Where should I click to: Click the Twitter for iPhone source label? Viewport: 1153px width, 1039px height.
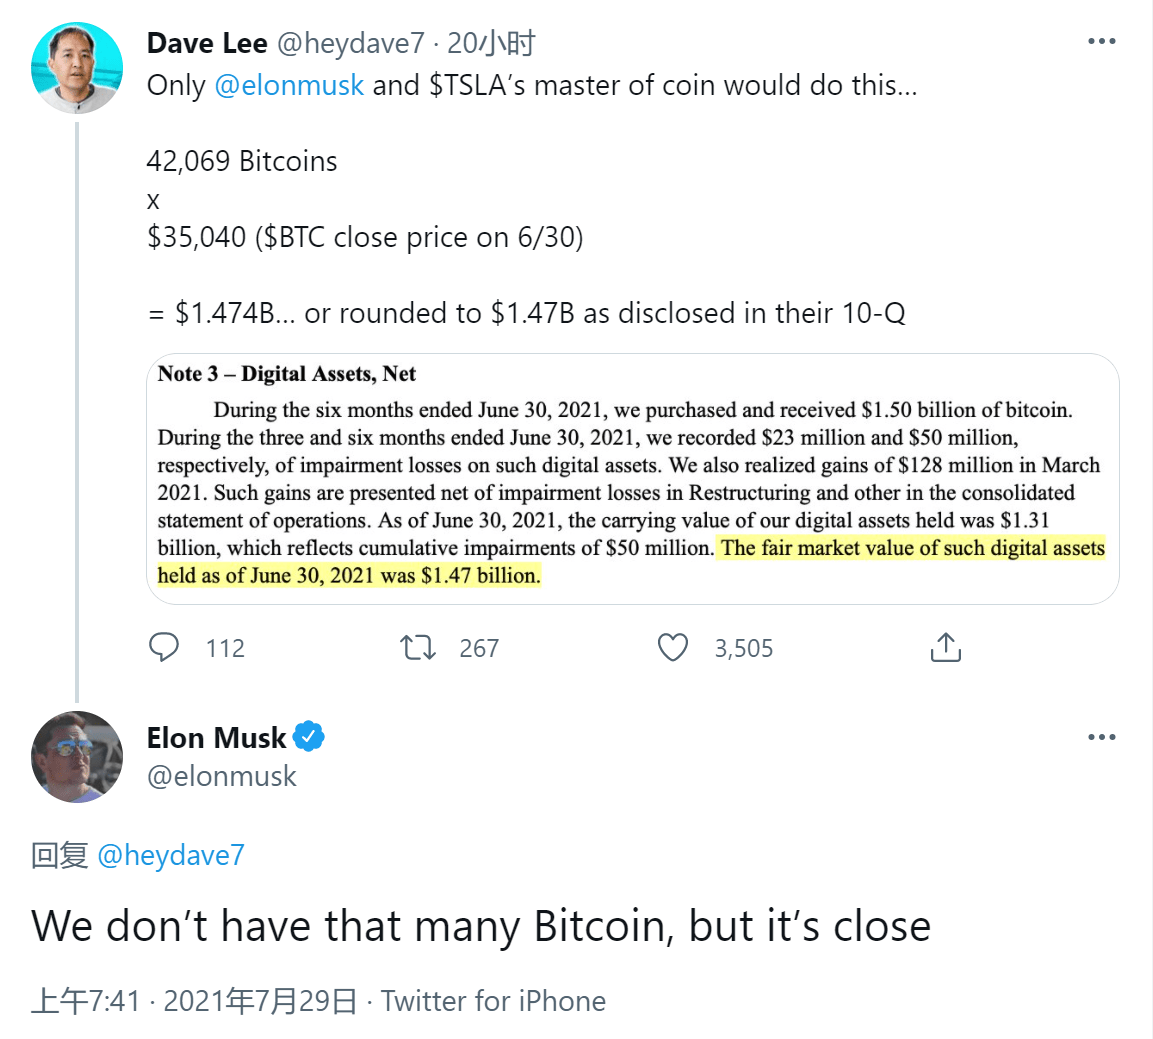pyautogui.click(x=493, y=1001)
